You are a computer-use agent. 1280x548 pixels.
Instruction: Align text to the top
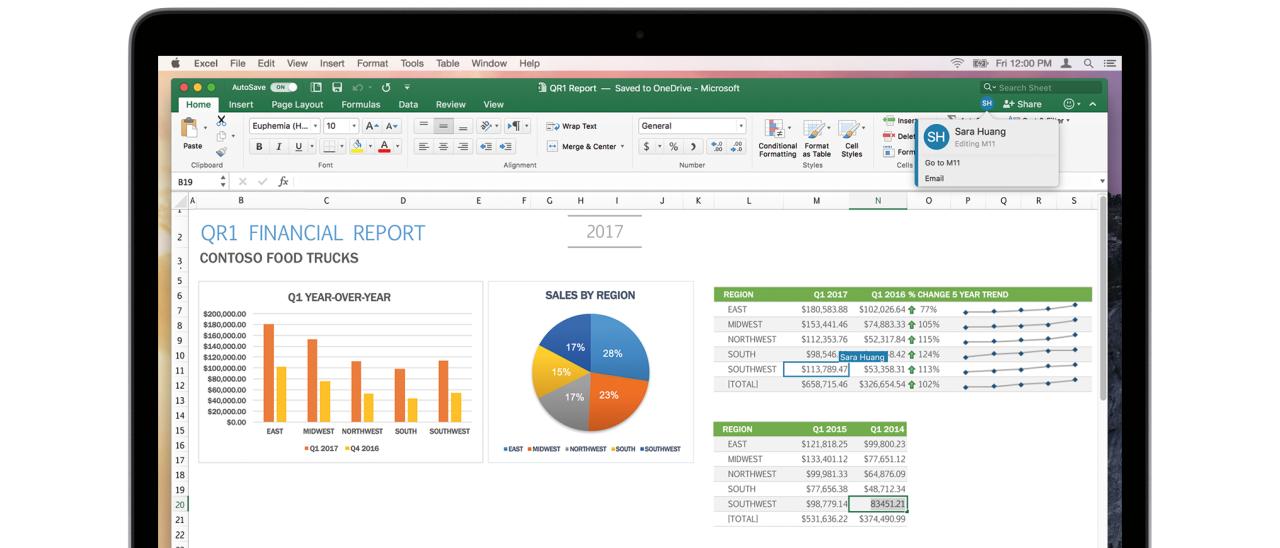pos(423,126)
